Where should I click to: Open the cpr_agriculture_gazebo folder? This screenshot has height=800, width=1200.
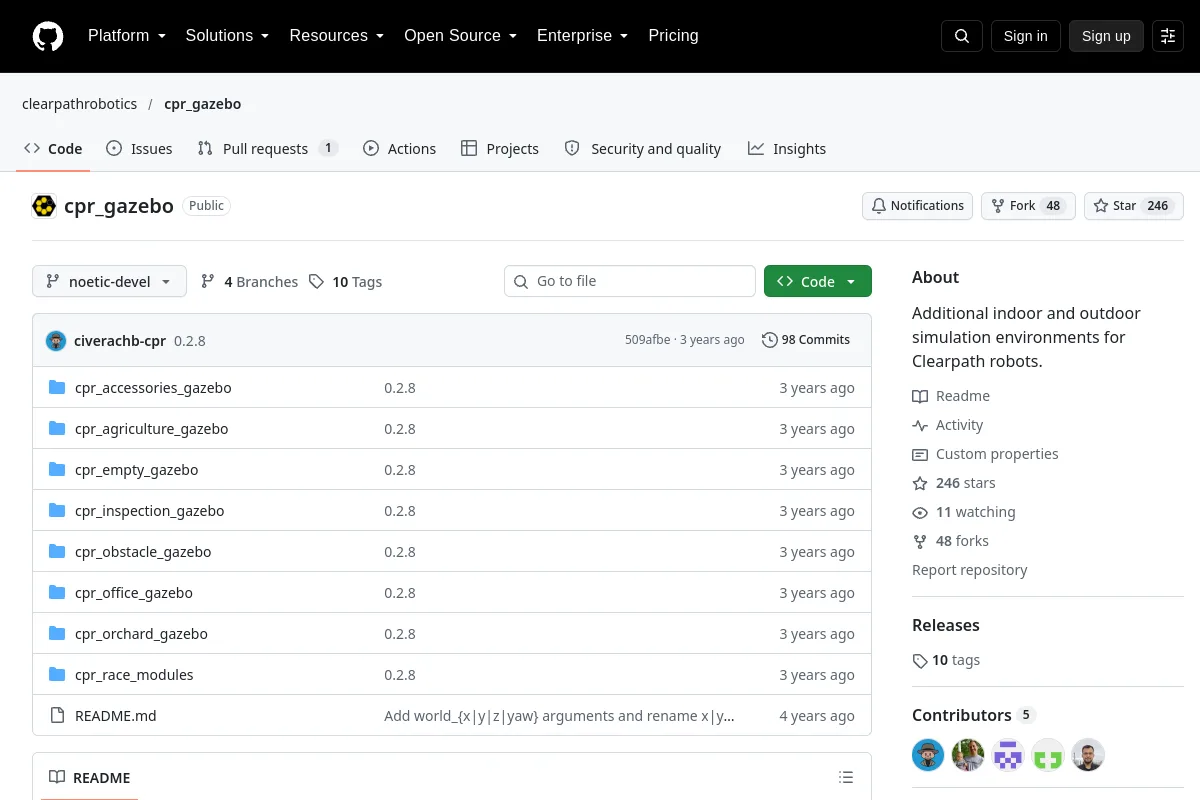click(152, 429)
